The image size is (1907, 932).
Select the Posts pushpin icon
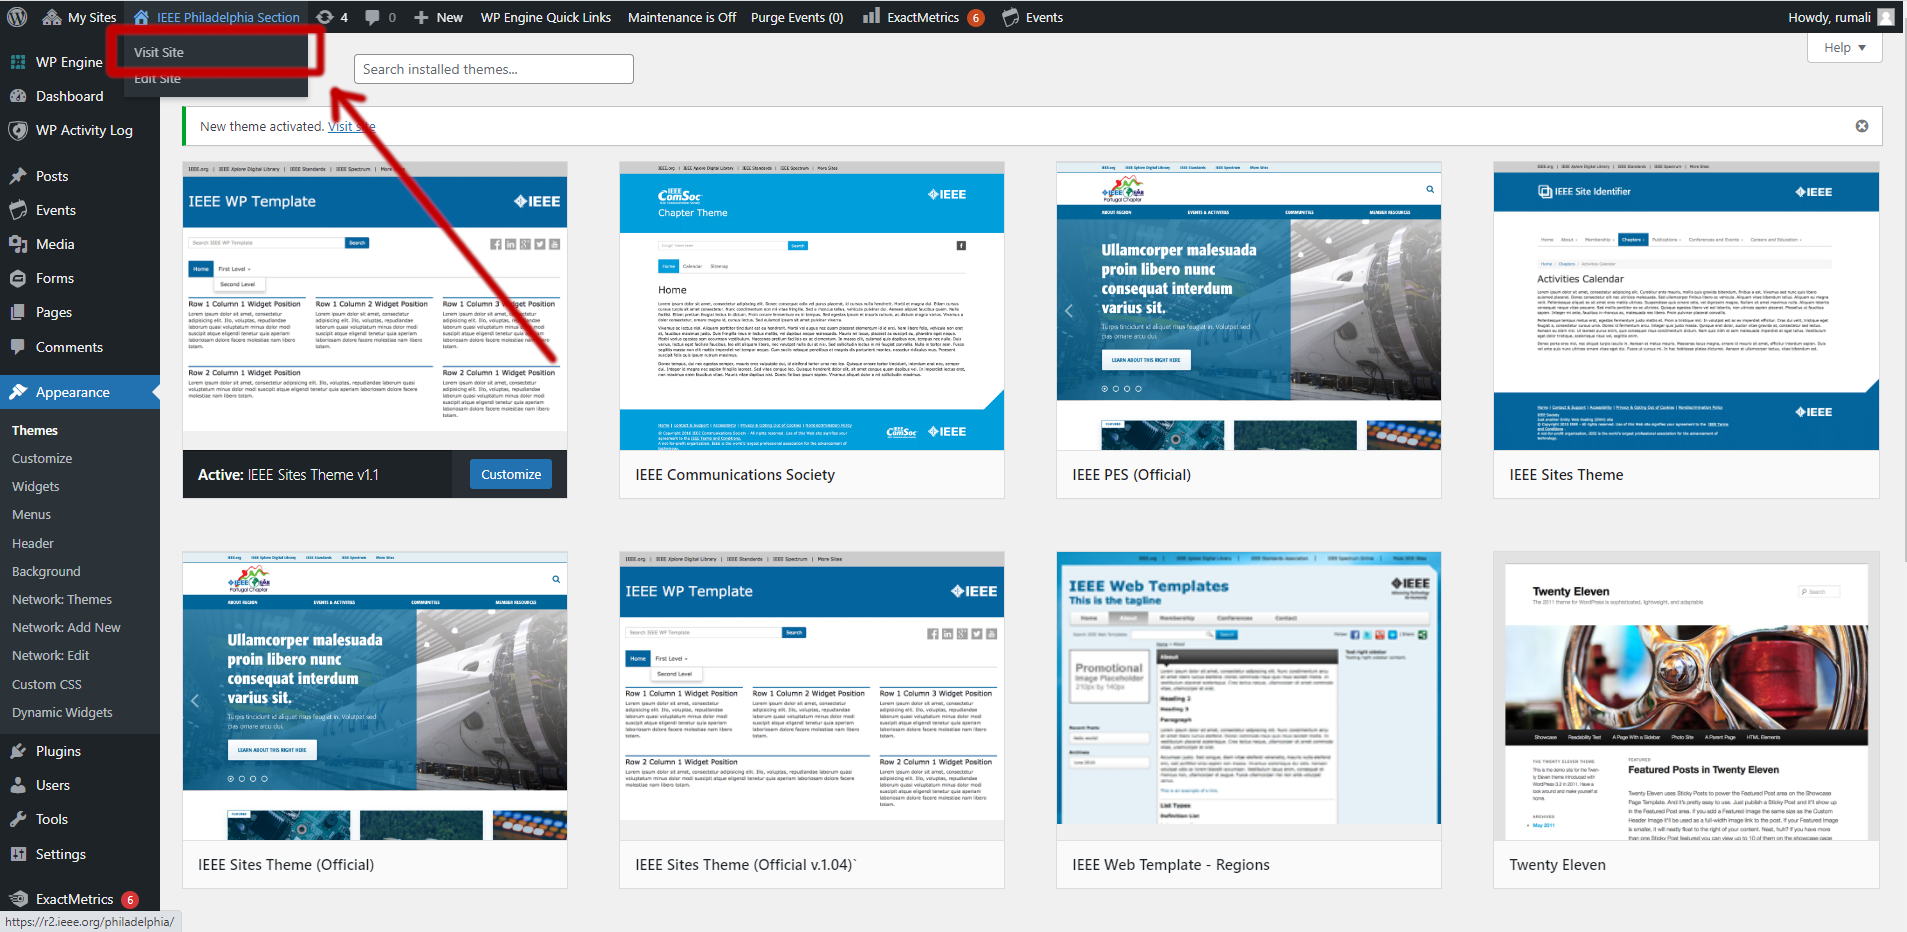point(18,176)
